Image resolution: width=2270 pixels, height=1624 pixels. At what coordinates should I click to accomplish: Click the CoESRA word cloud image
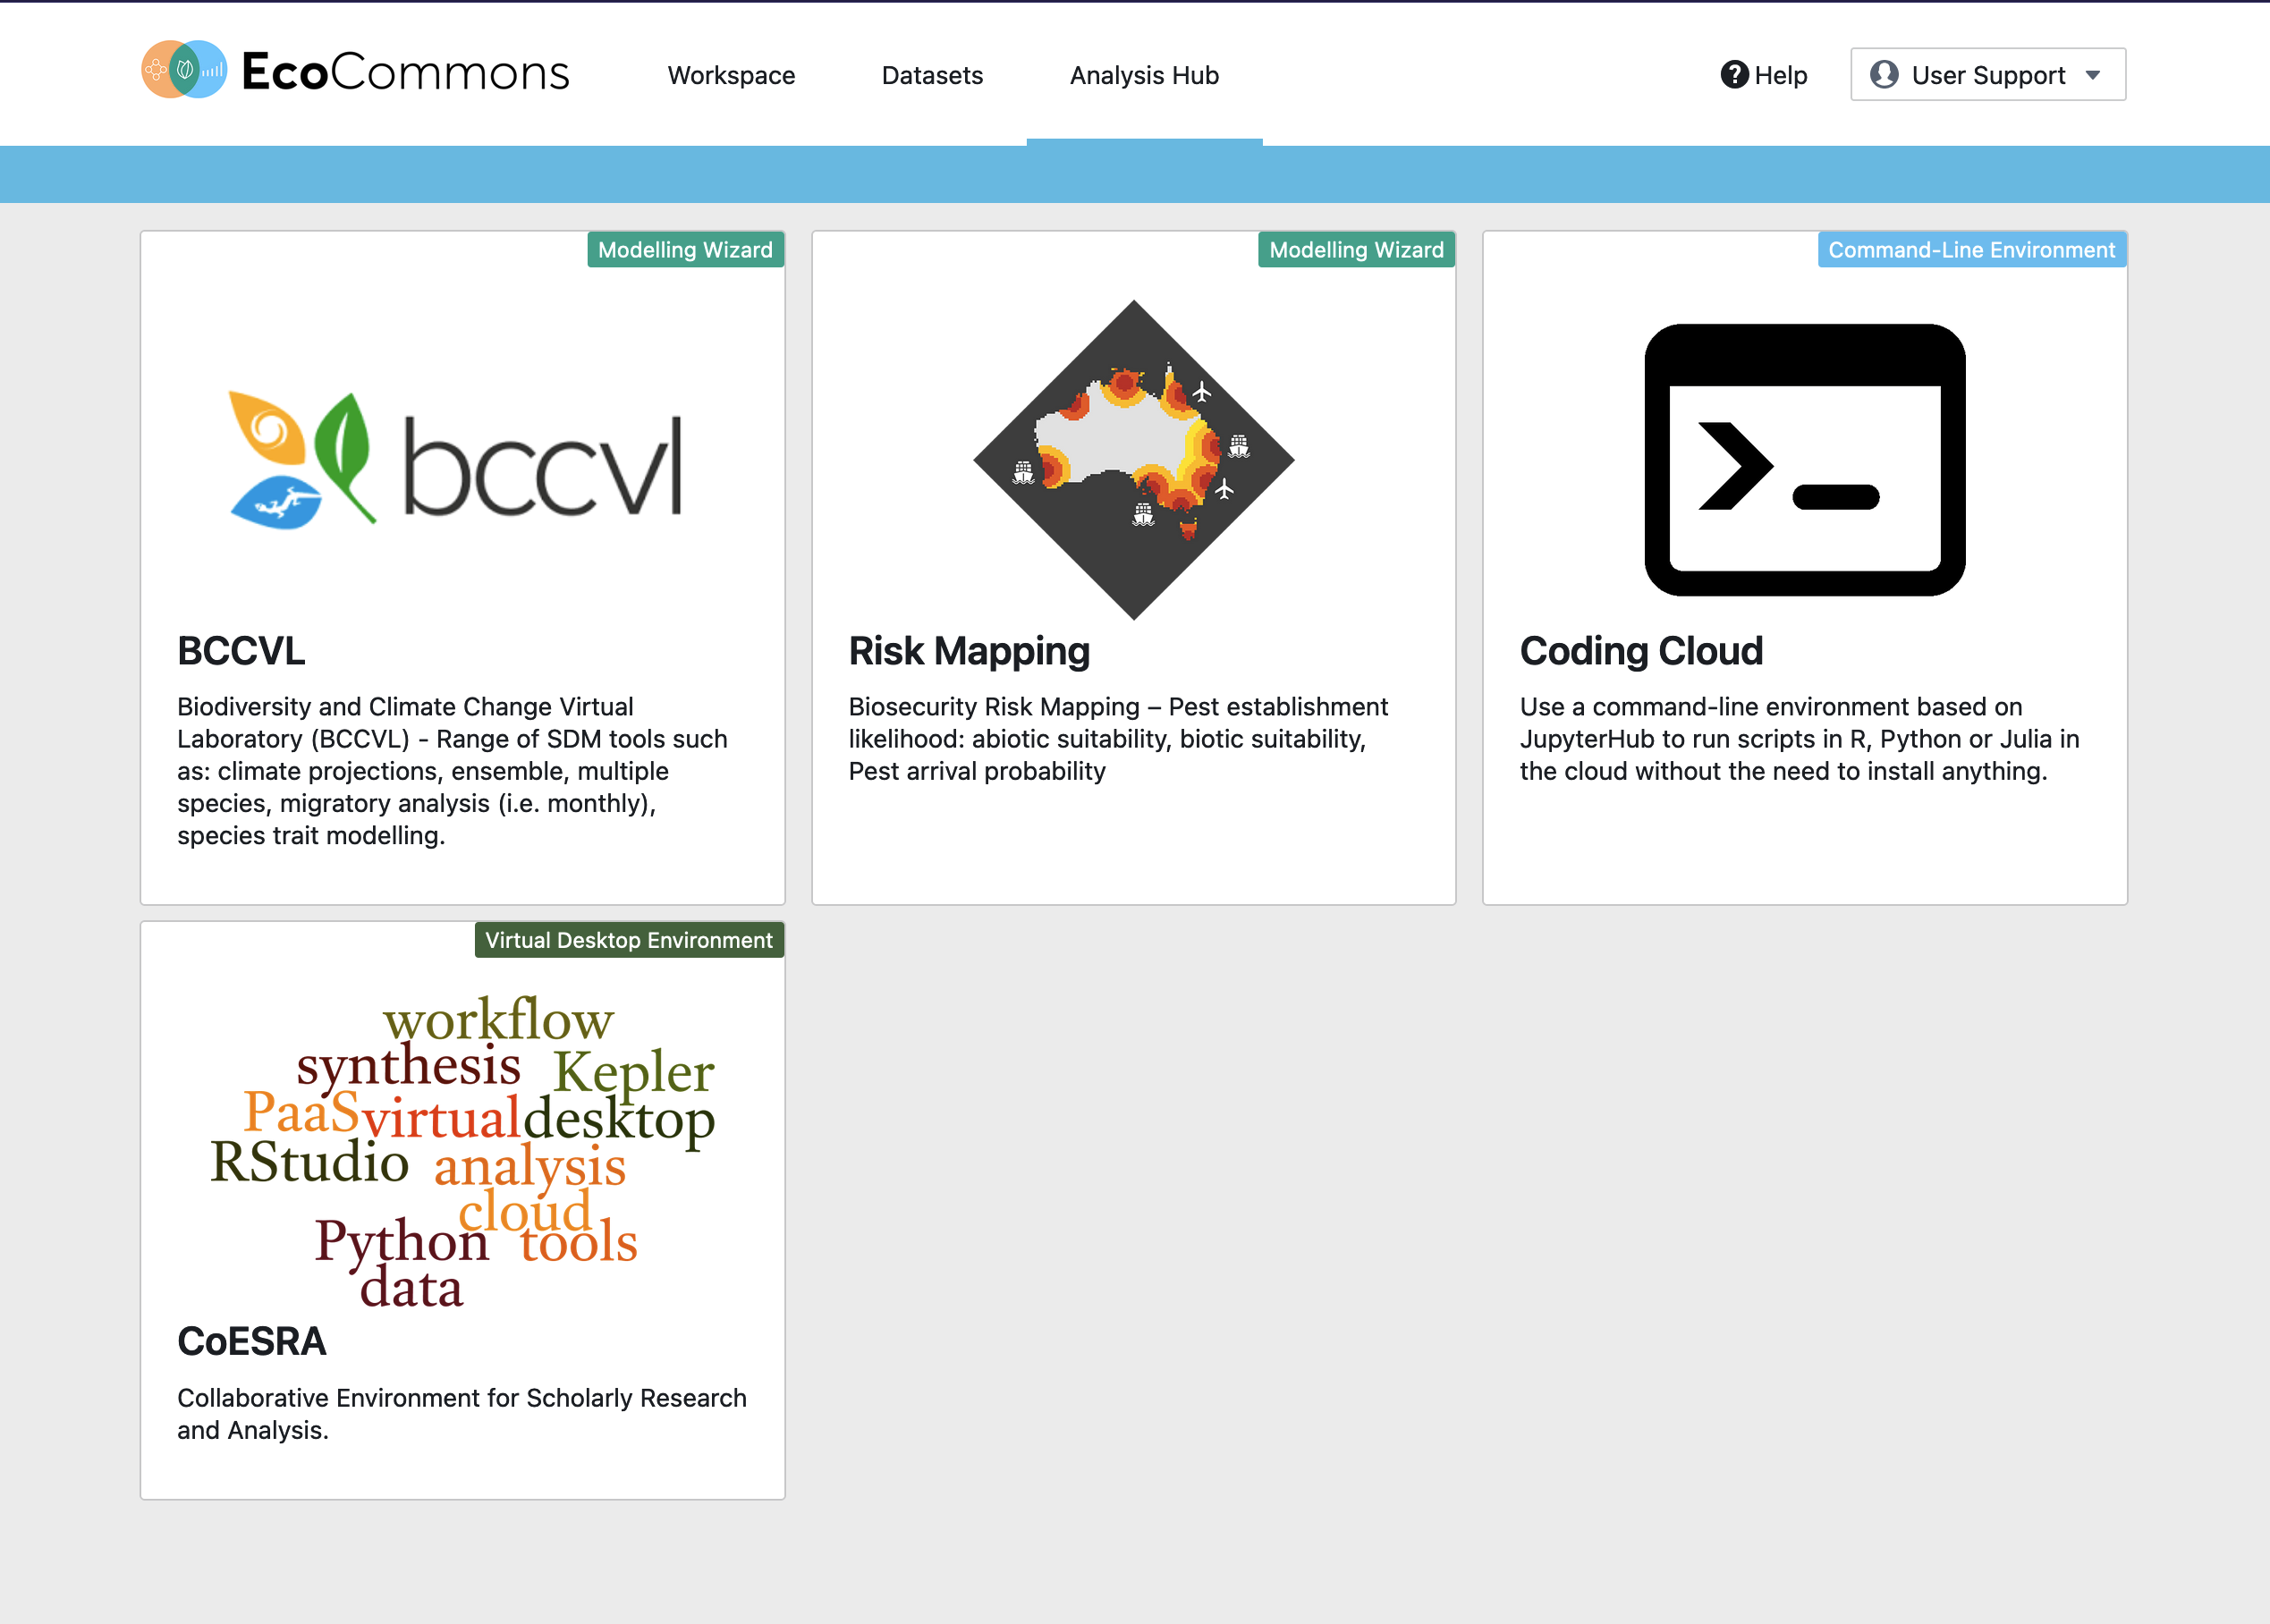tap(462, 1150)
